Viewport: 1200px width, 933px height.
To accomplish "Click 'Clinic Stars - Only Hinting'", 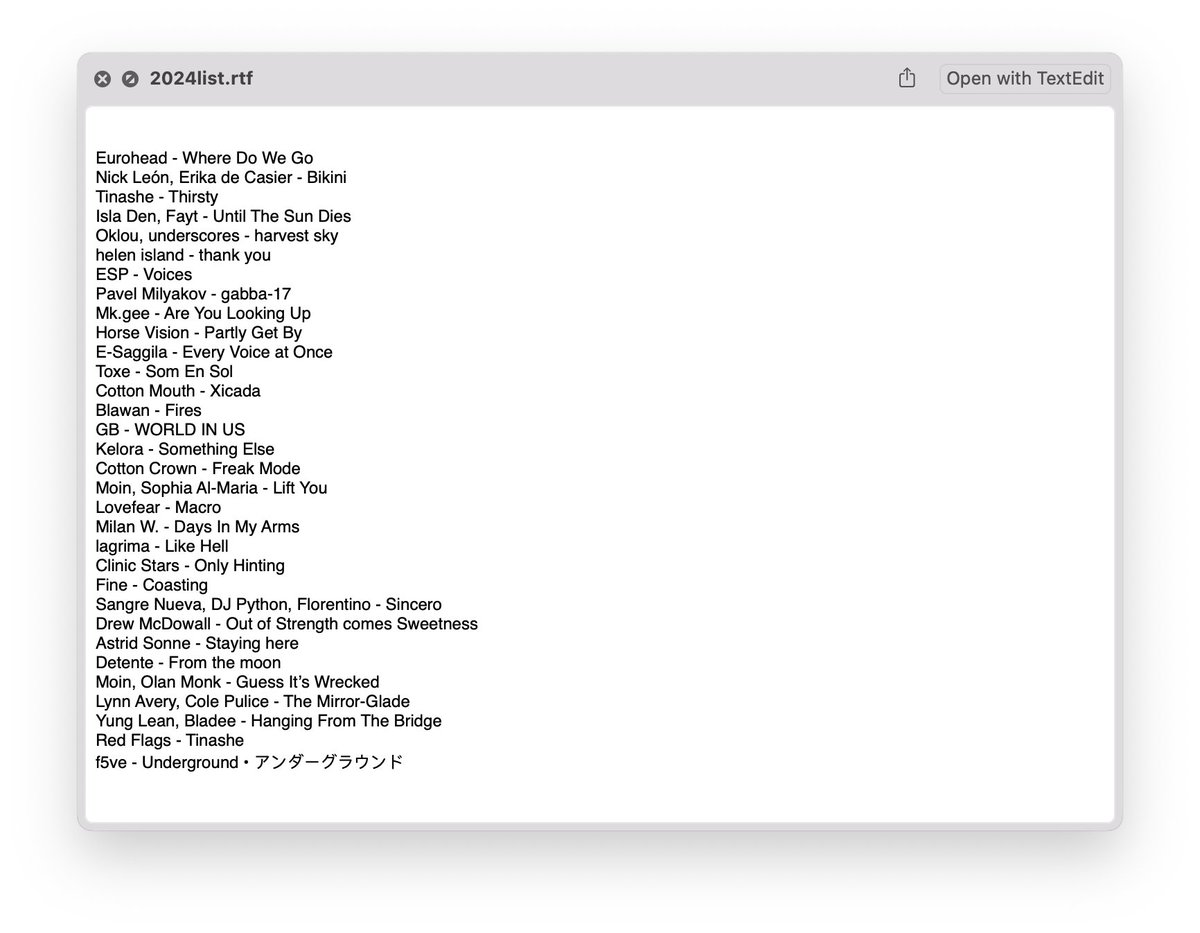I will coord(190,566).
